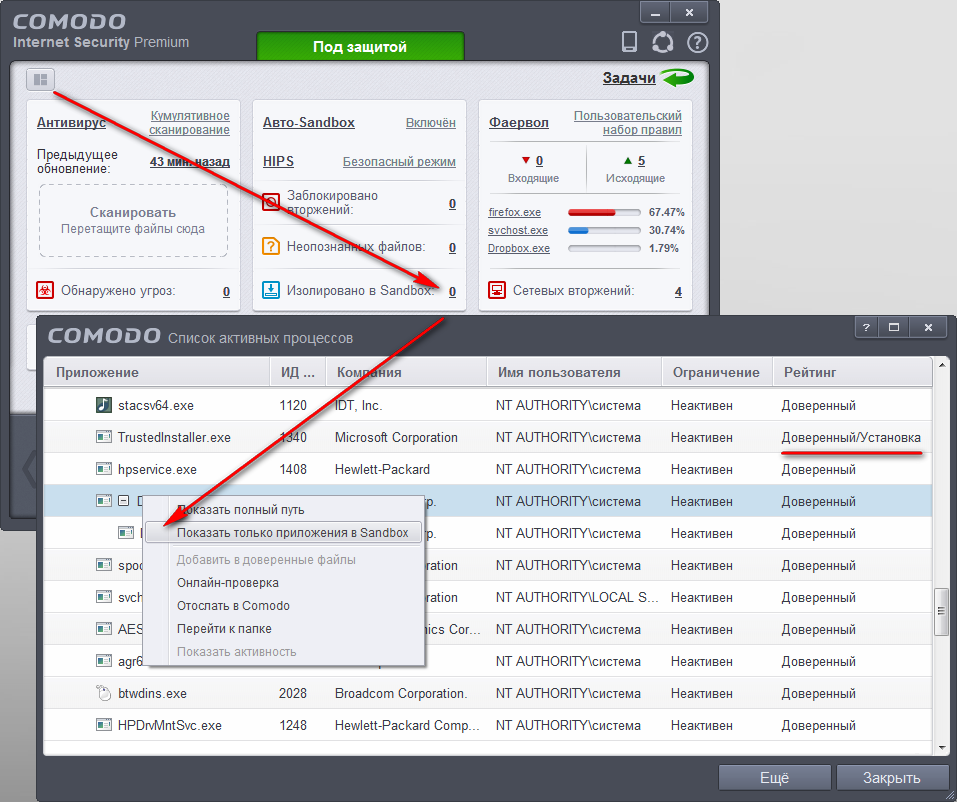Select the stacsv64.exe music note icon
The width and height of the screenshot is (957, 802).
[104, 405]
